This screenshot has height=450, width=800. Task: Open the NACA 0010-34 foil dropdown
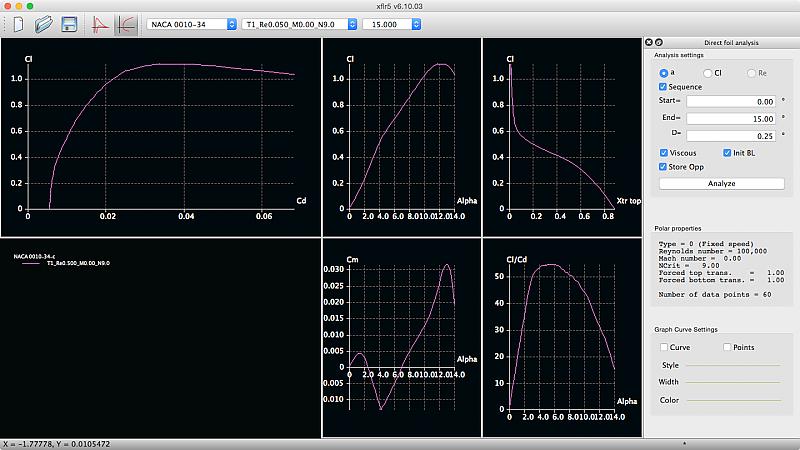click(x=191, y=23)
